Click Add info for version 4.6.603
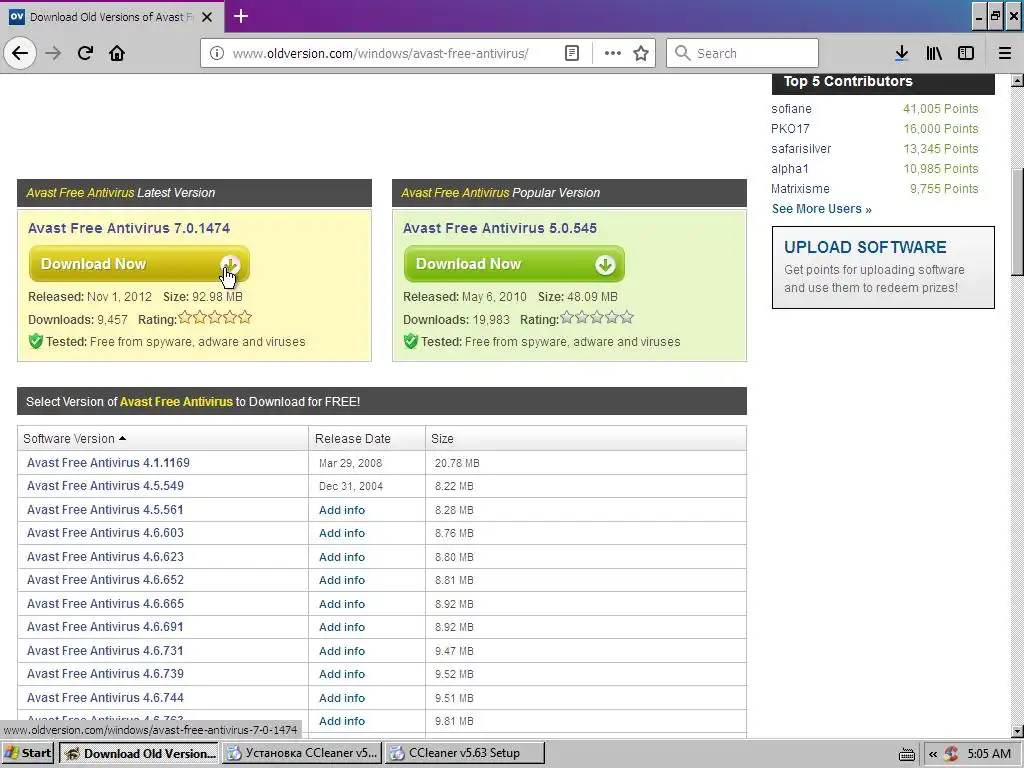 coord(342,534)
